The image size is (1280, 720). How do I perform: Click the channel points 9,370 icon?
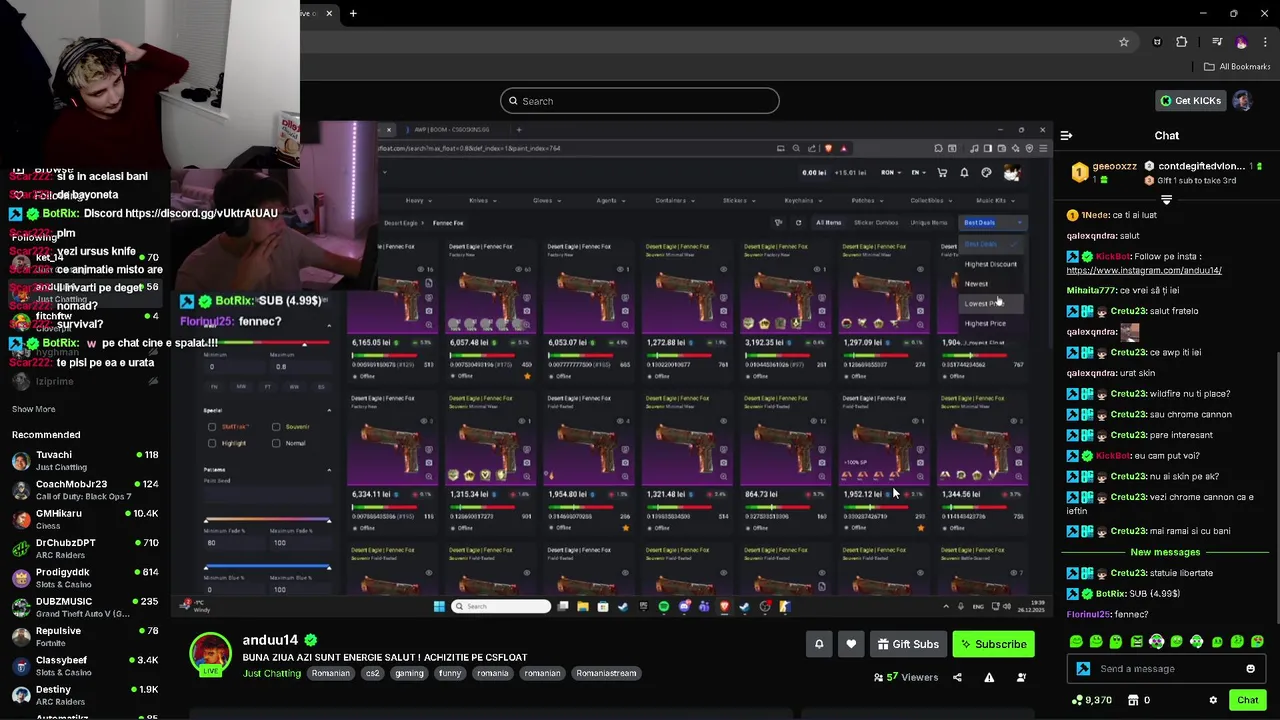tap(1077, 700)
